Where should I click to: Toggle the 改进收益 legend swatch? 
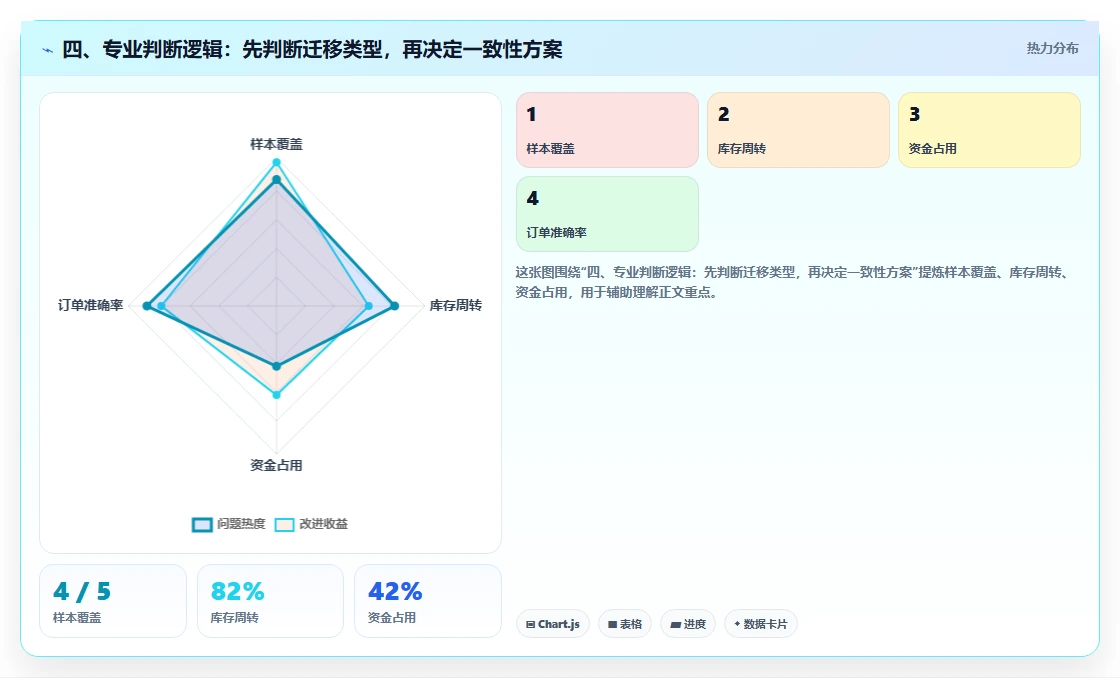click(x=284, y=524)
